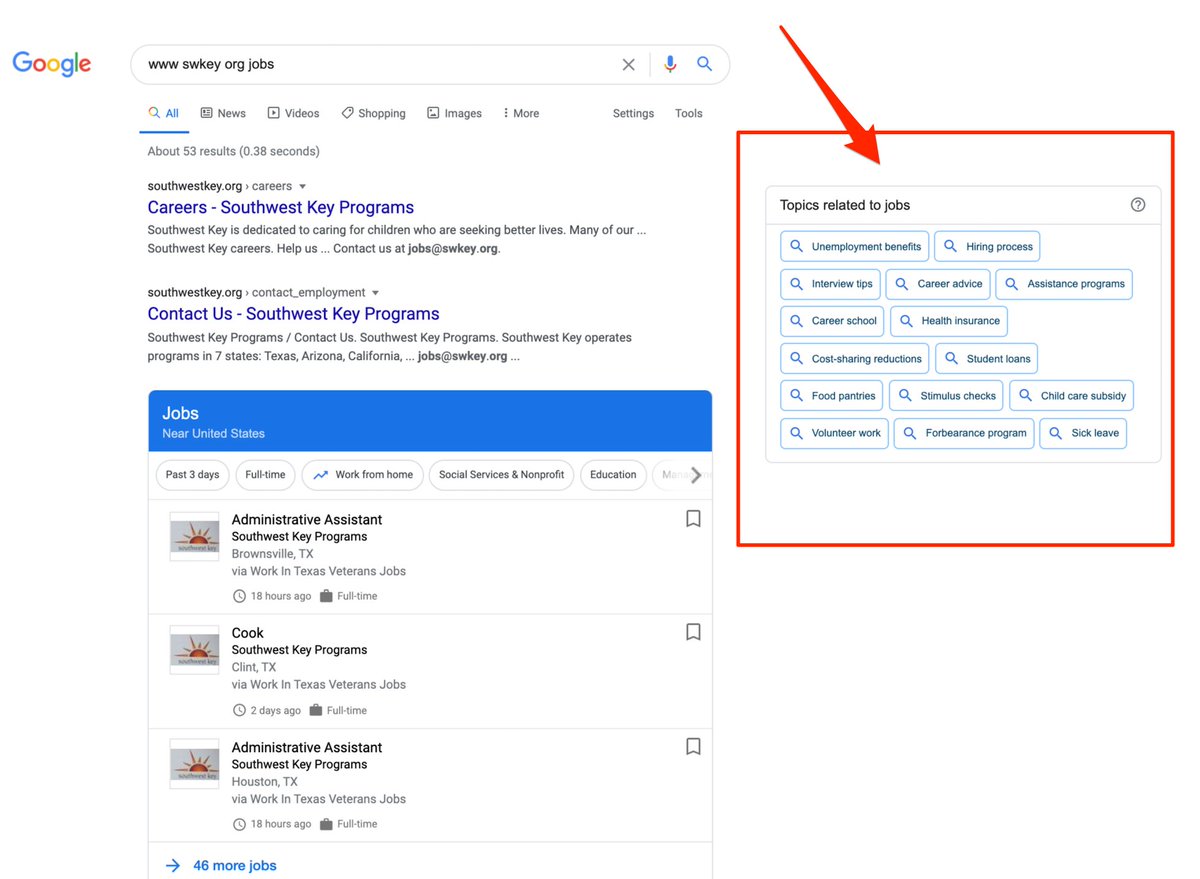Viewport: 1200px width, 879px height.
Task: Open help icon in Topics related to jobs
Action: (1138, 205)
